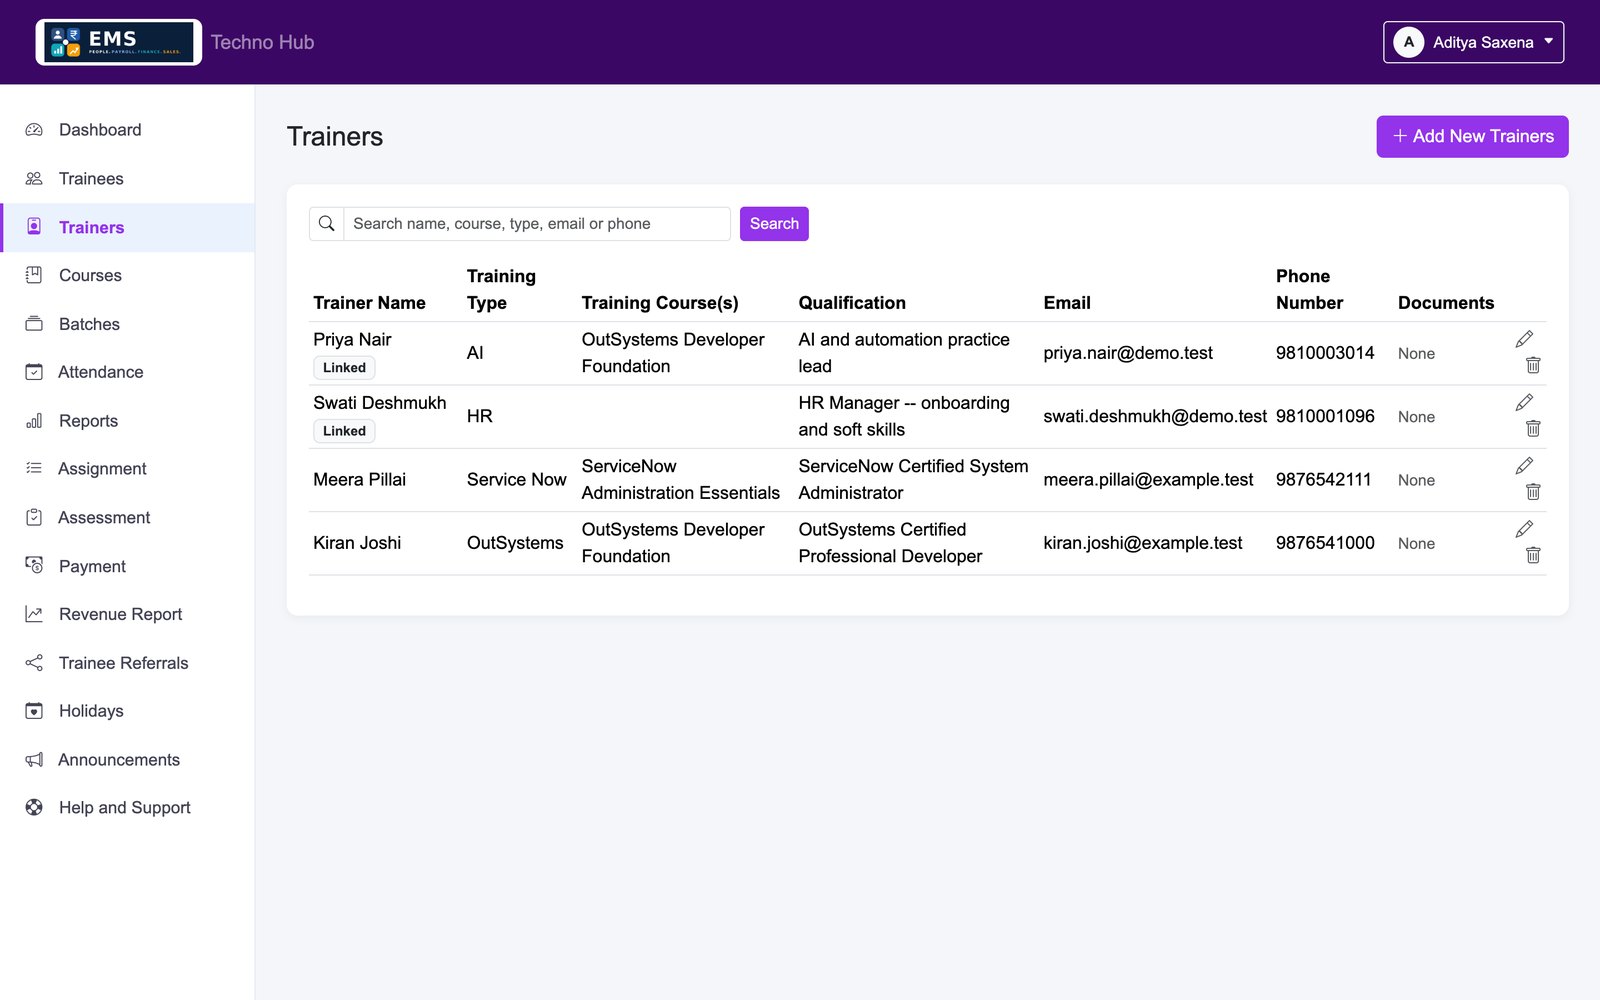Open Attendance from the sidebar
Viewport: 1600px width, 1000px height.
click(127, 372)
